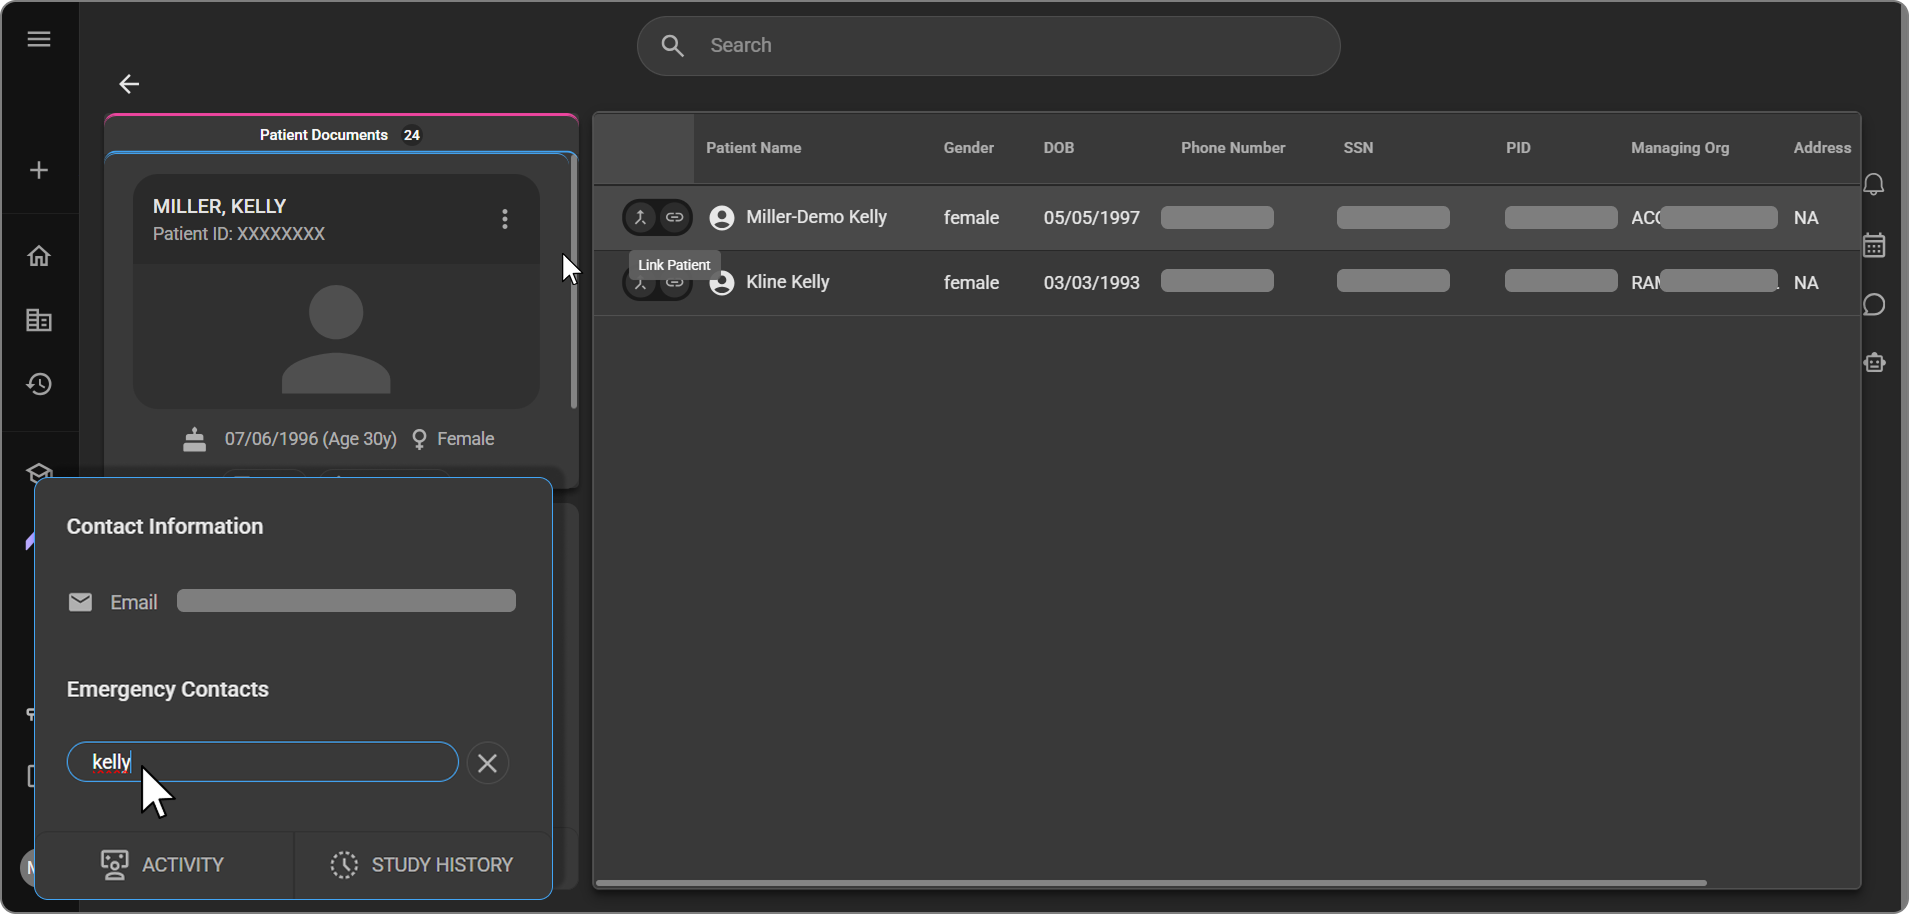Click the emergency contacts field containing kelly

click(263, 762)
